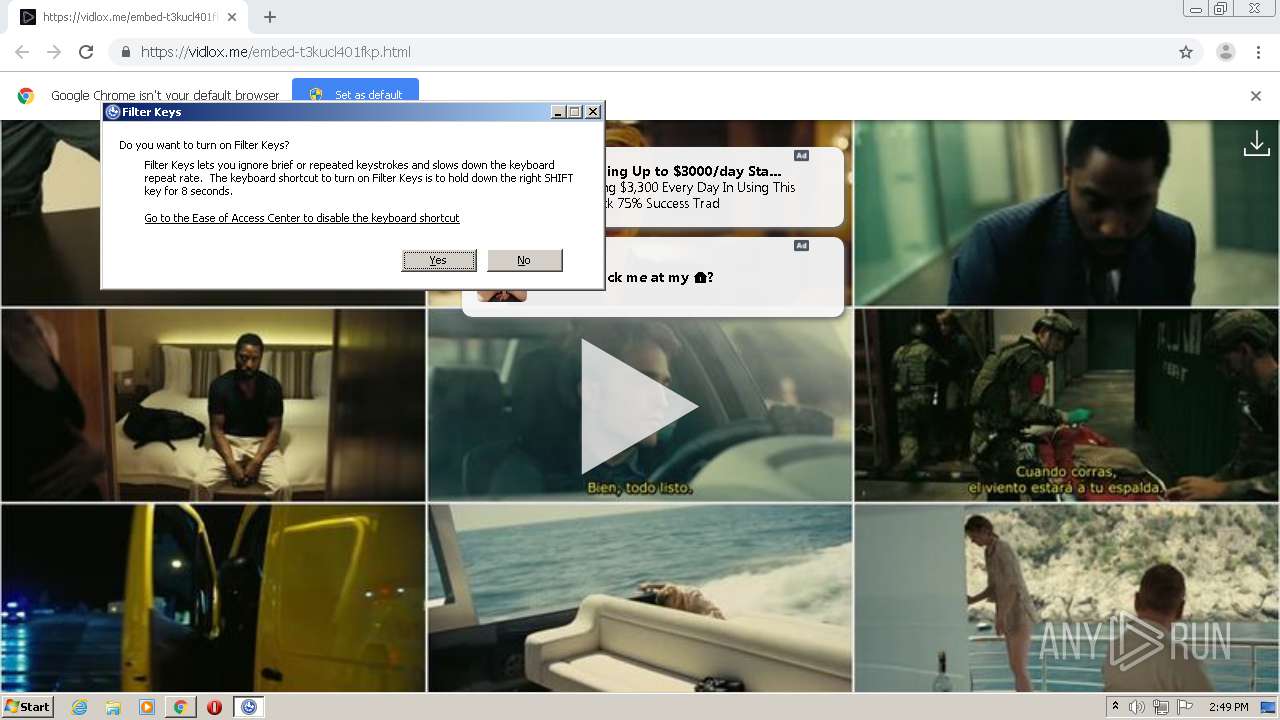This screenshot has width=1280, height=720.
Task: Play the video with the center button
Action: [x=638, y=406]
